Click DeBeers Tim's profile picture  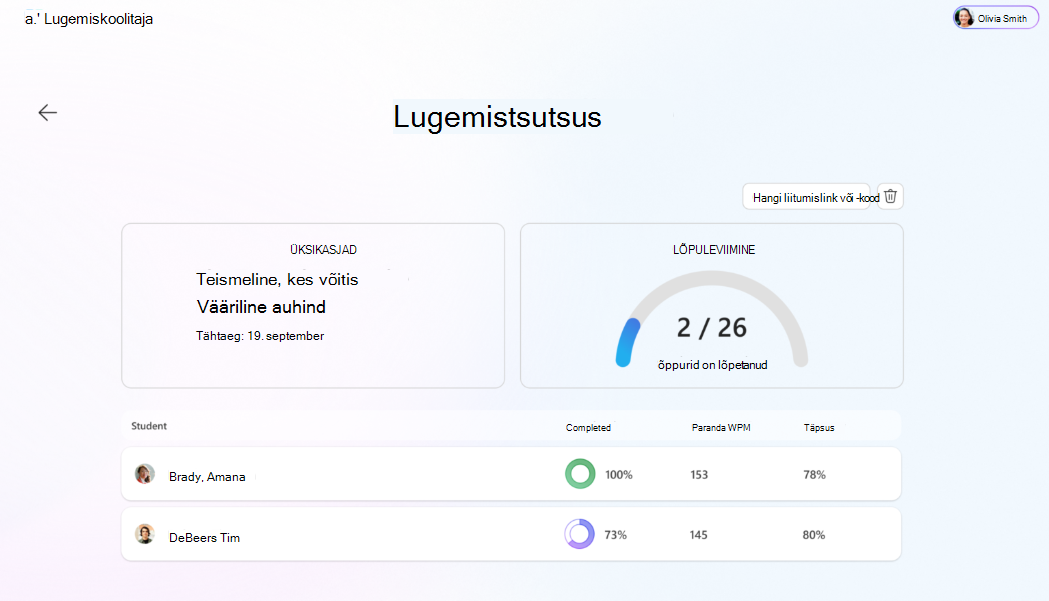[x=145, y=534]
